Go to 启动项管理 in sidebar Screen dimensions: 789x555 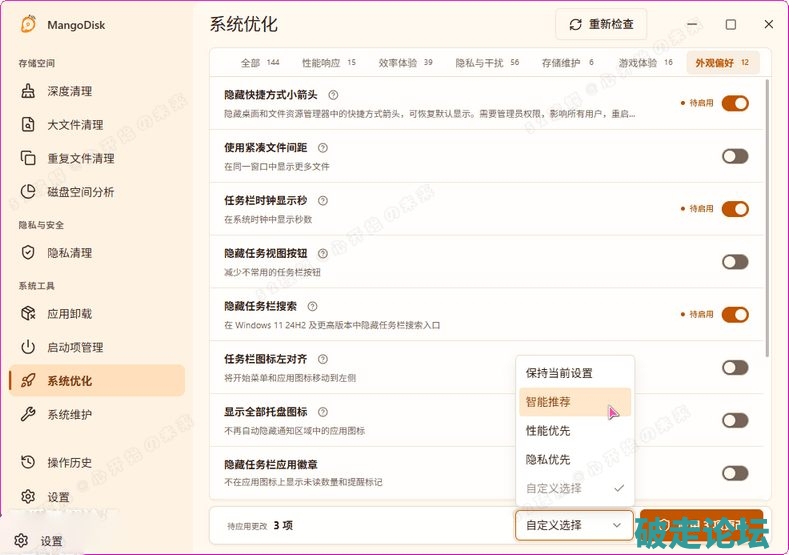[97, 347]
